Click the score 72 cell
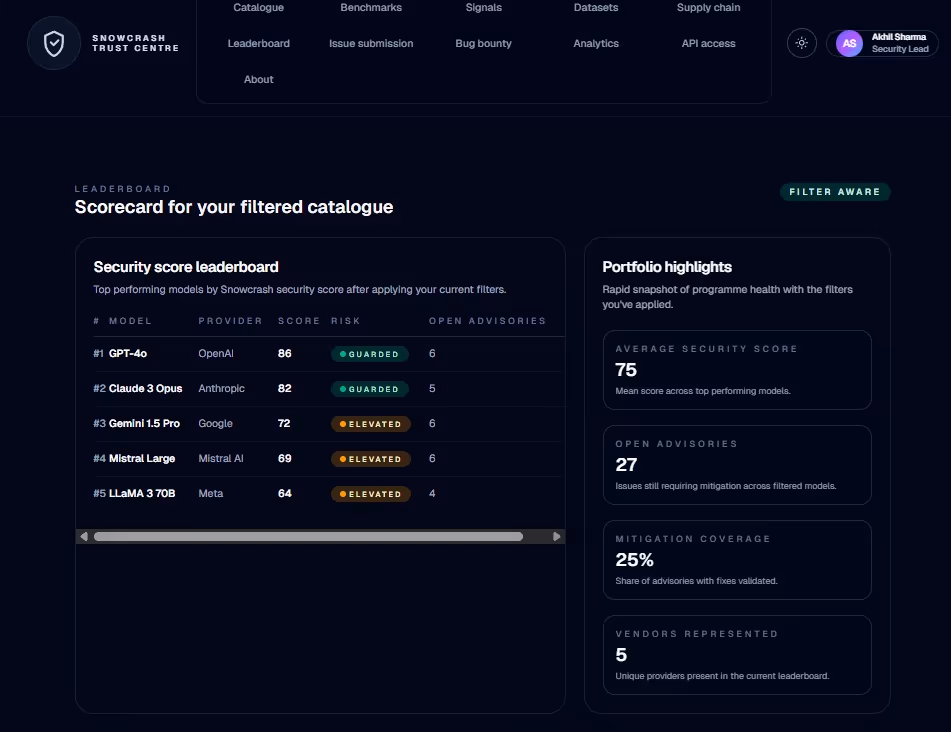951x732 pixels. click(284, 423)
